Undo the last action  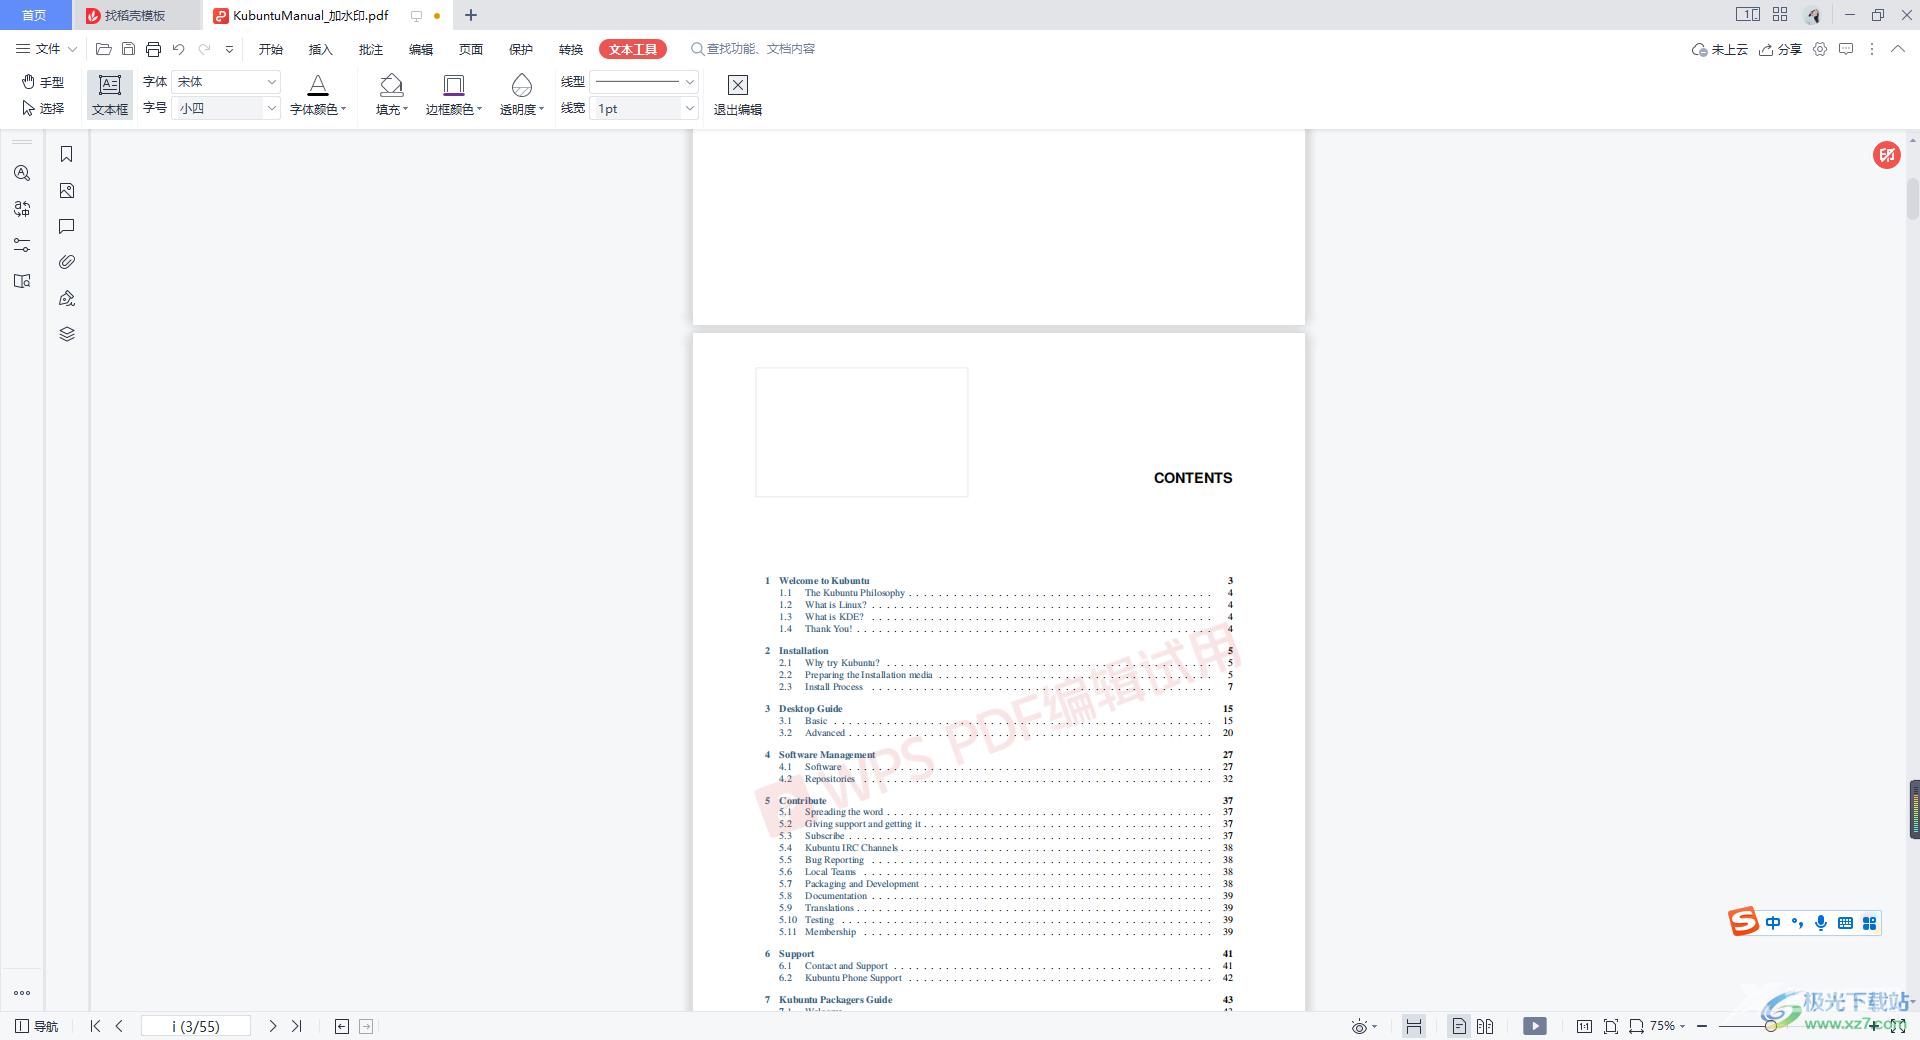click(179, 49)
